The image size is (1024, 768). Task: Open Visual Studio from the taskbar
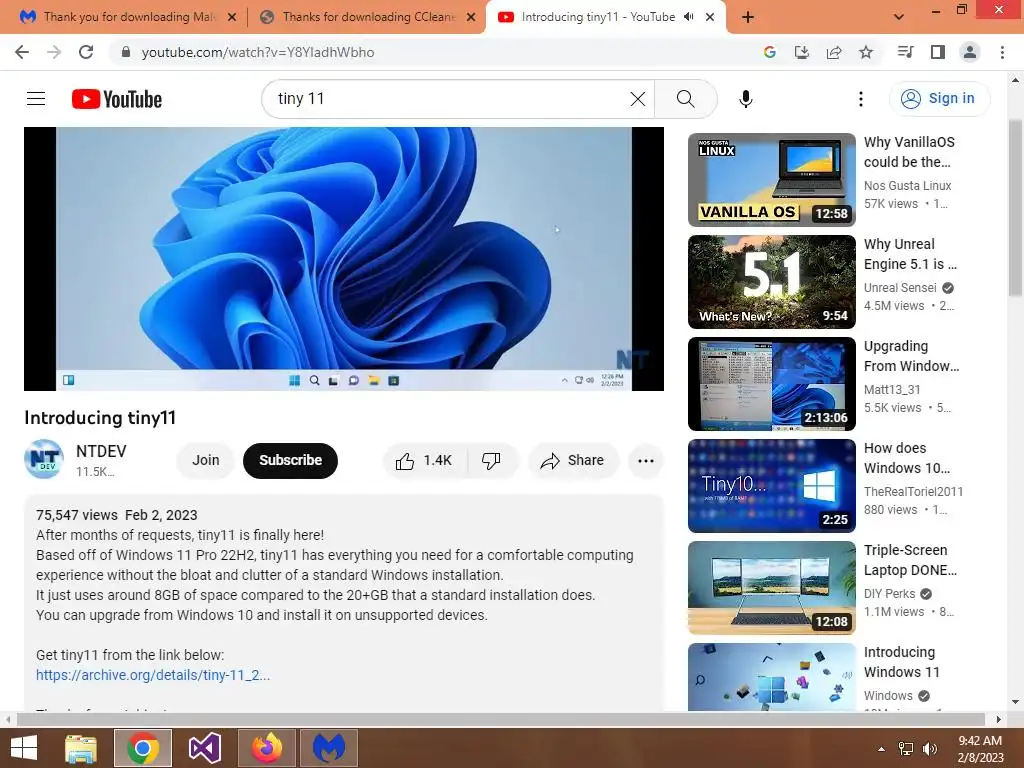pos(205,748)
